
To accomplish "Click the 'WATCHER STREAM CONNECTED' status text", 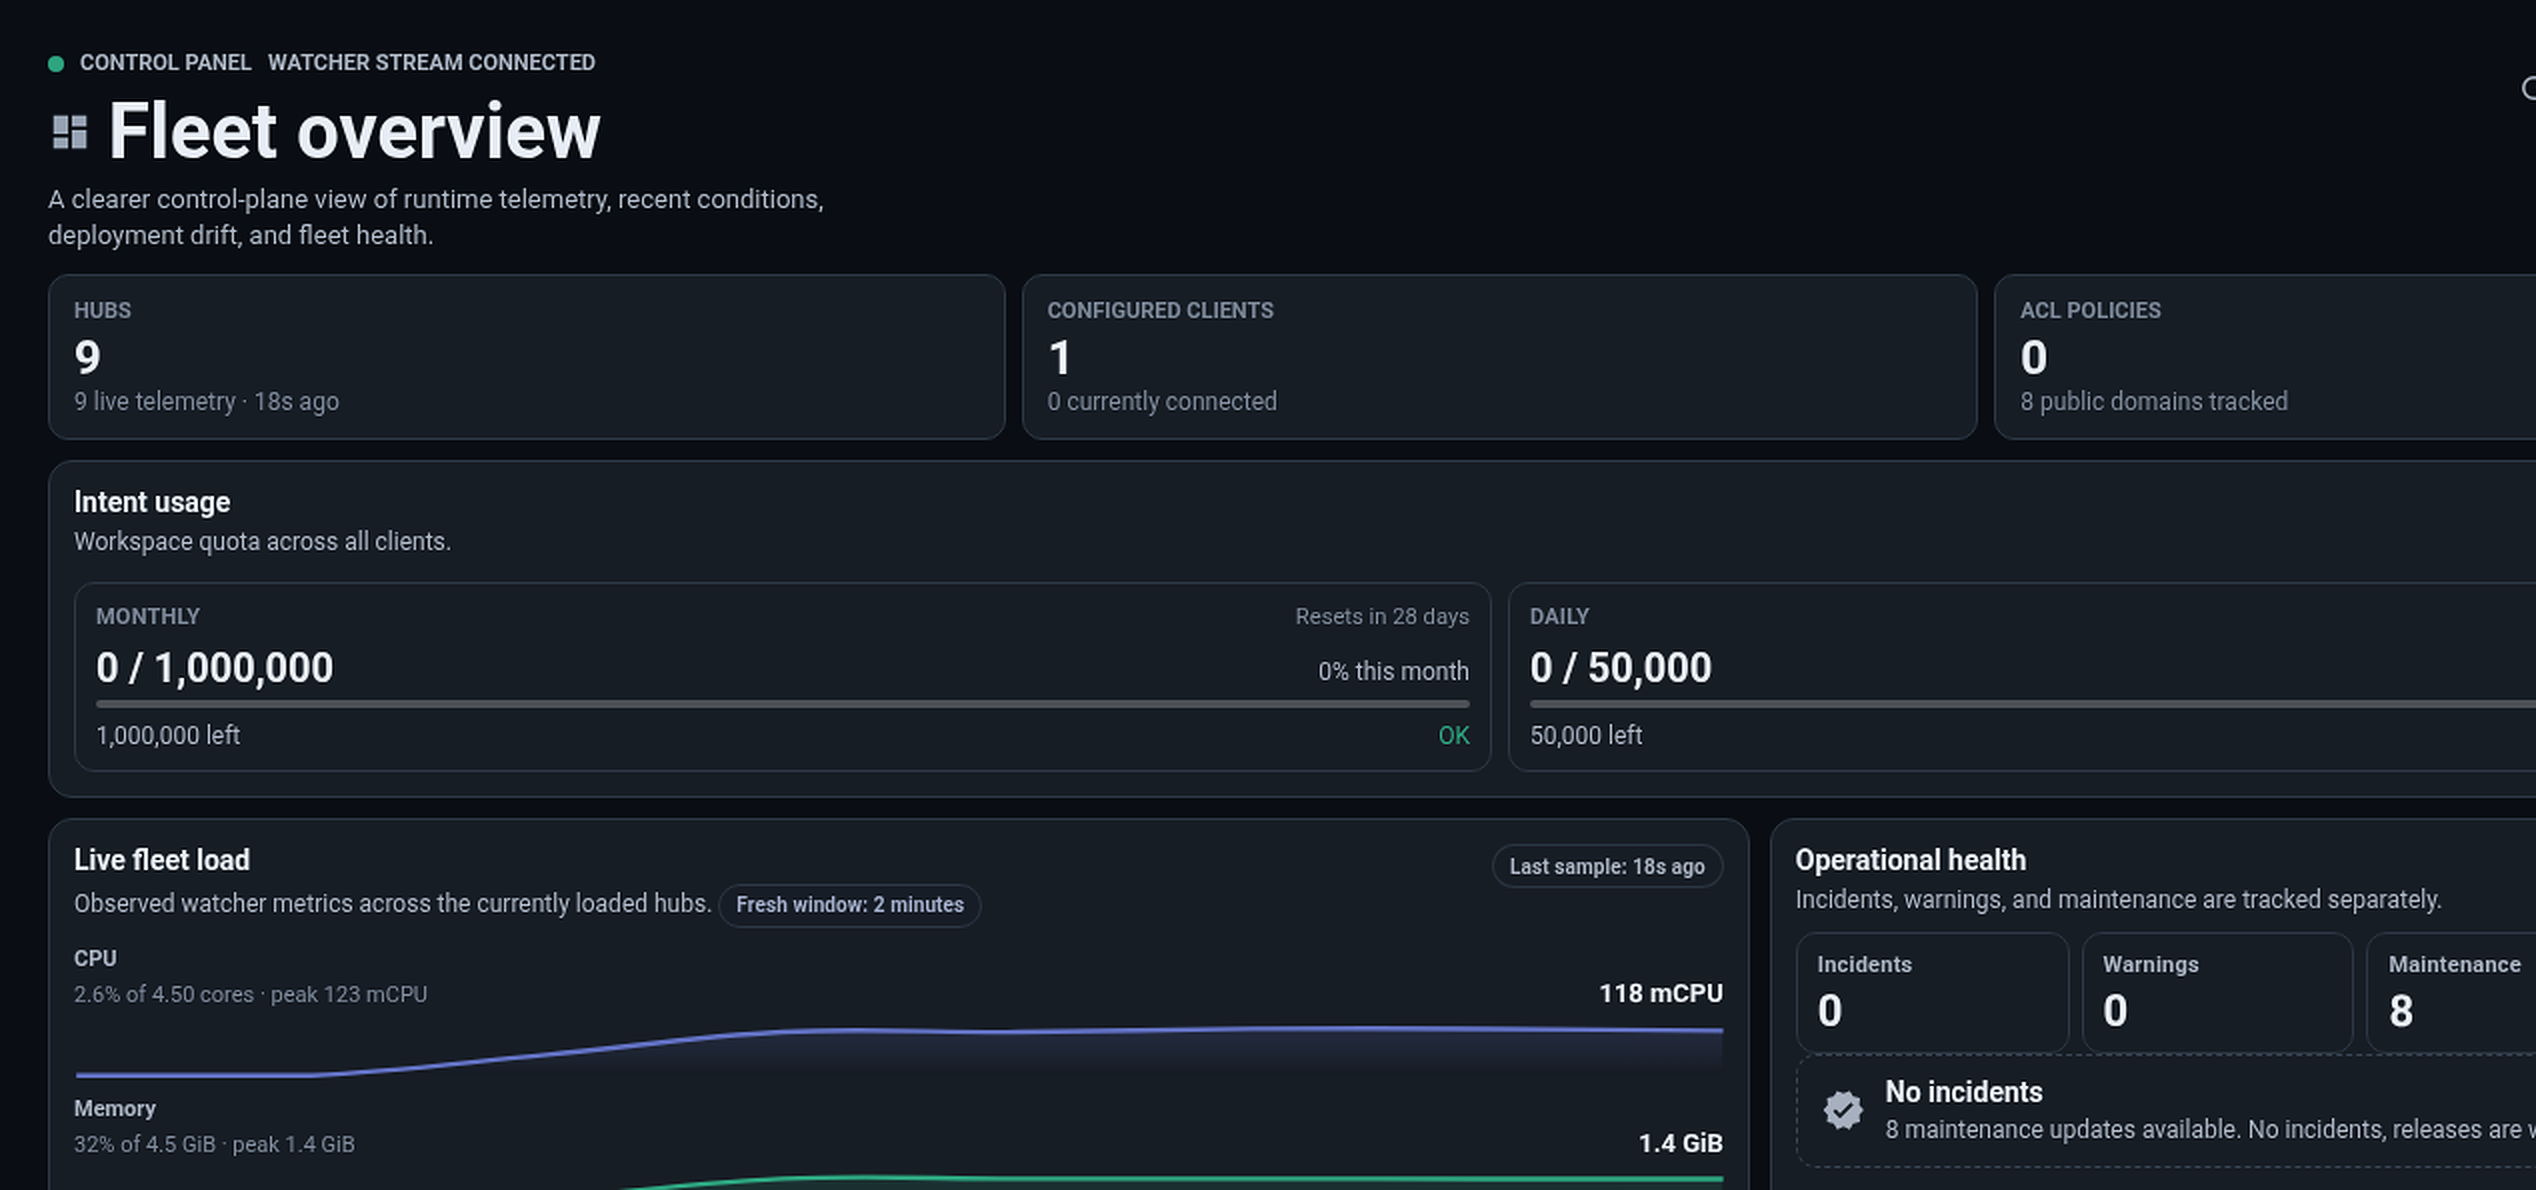I will [431, 63].
